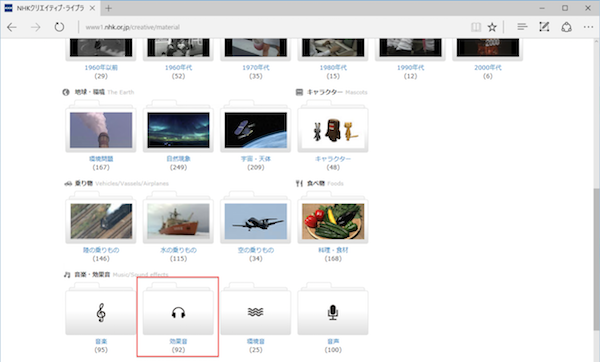Screen dimensions: 600x362
Task: Open the waves ambient sound folder
Action: [x=256, y=312]
